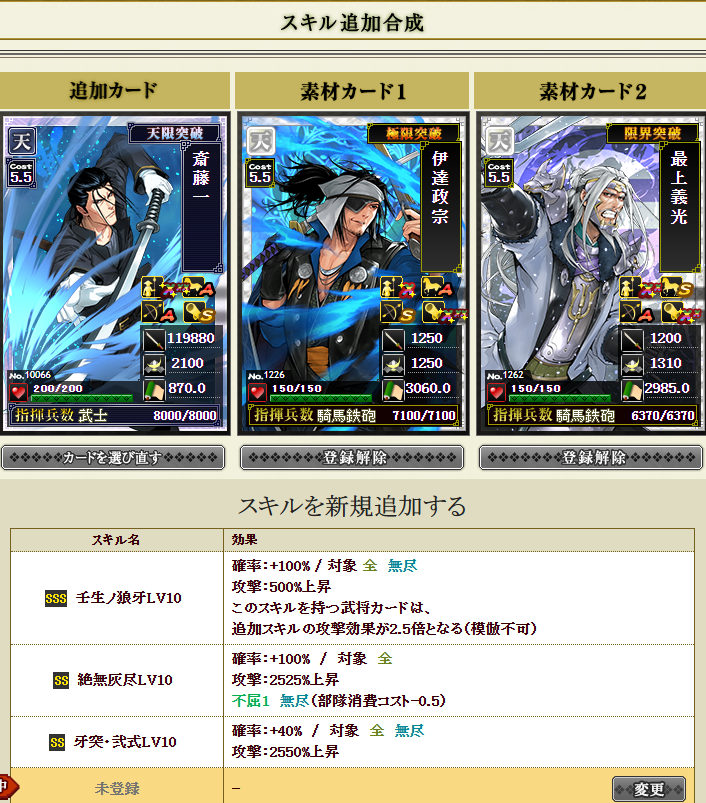Click the scroll strategy icon on 最上義光 card
The image size is (706, 803).
point(632,390)
